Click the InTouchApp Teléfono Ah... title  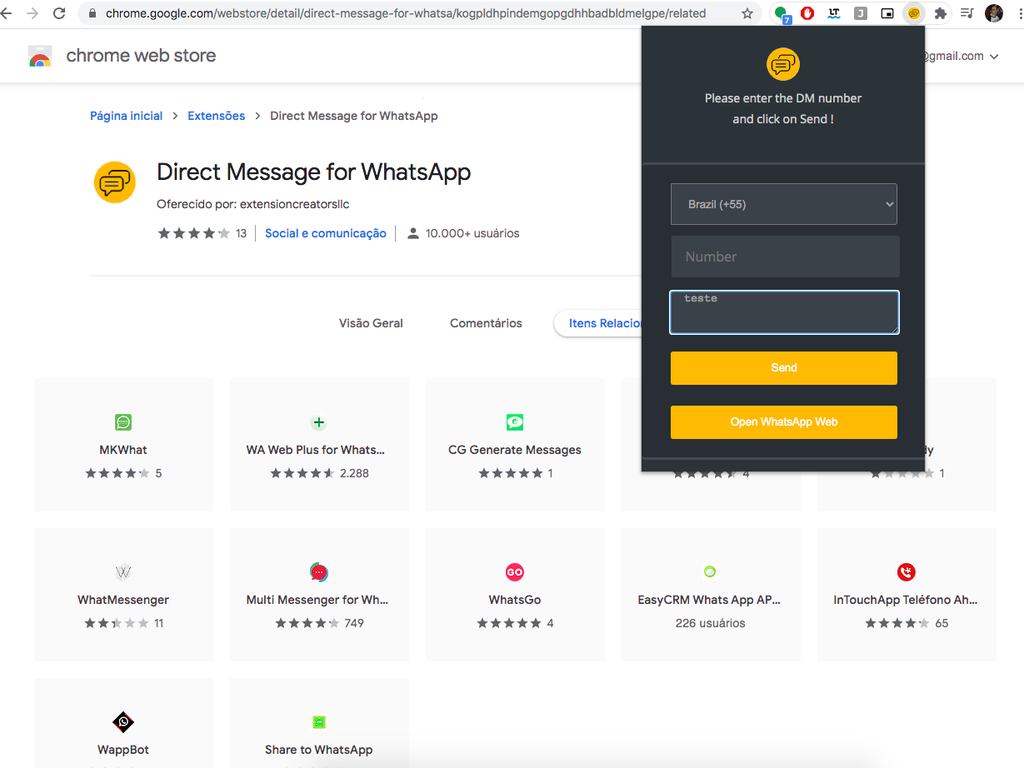[905, 600]
